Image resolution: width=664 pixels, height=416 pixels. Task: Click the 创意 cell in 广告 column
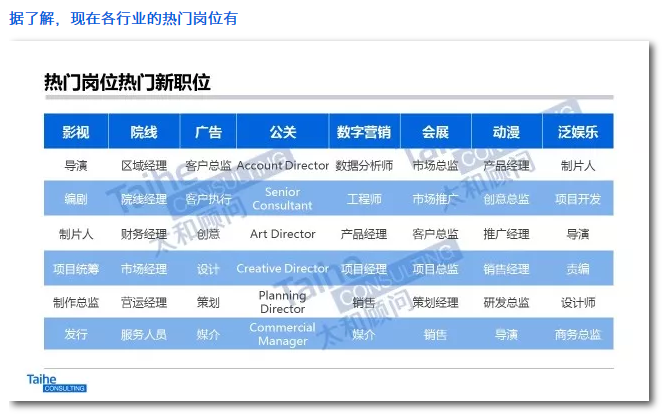point(208,234)
